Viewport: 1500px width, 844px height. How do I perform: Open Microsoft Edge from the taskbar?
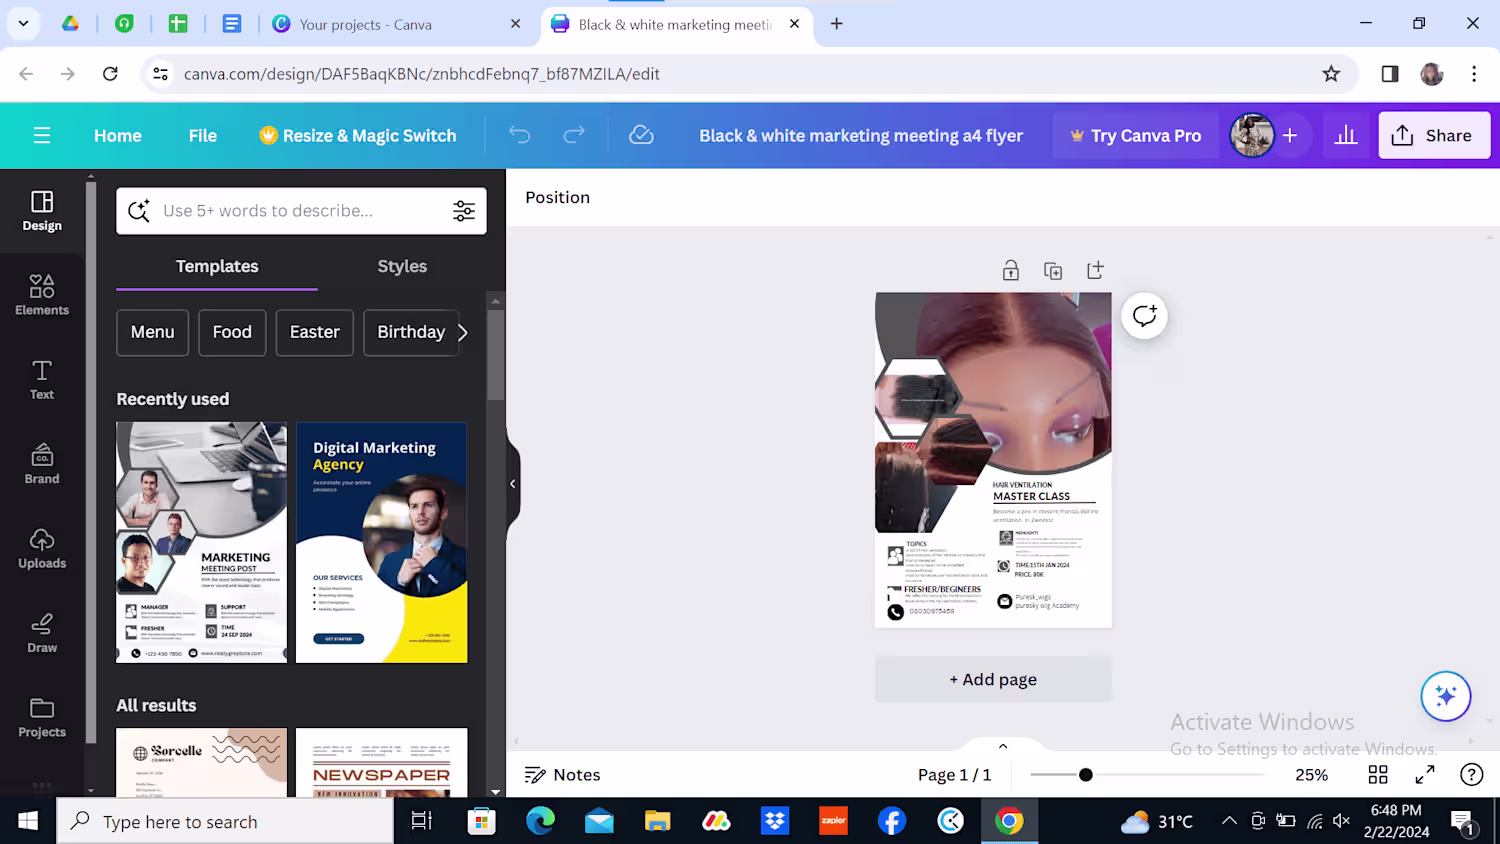tap(540, 821)
